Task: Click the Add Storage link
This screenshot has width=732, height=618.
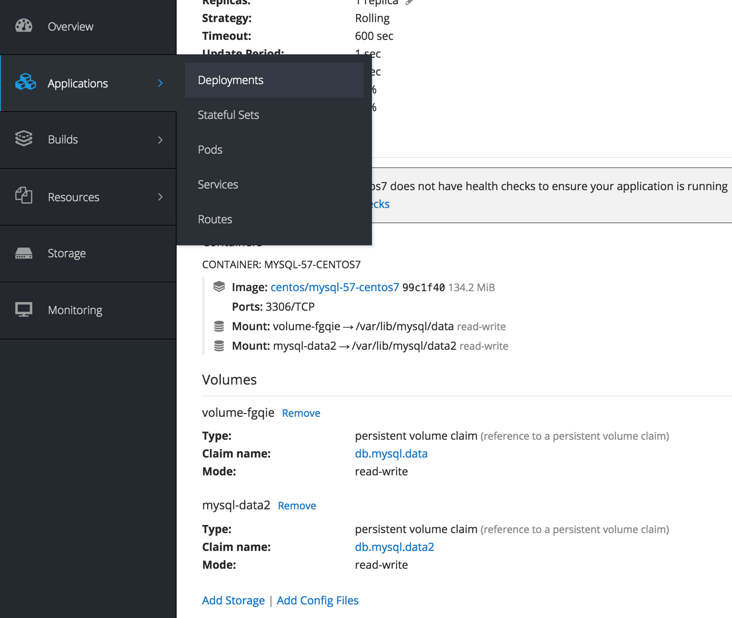Action: (233, 600)
